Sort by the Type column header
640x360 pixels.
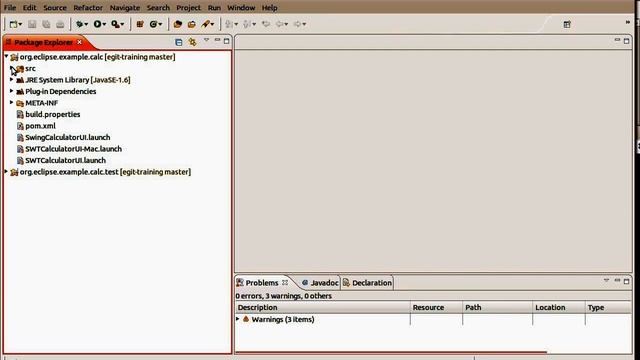tap(608, 307)
